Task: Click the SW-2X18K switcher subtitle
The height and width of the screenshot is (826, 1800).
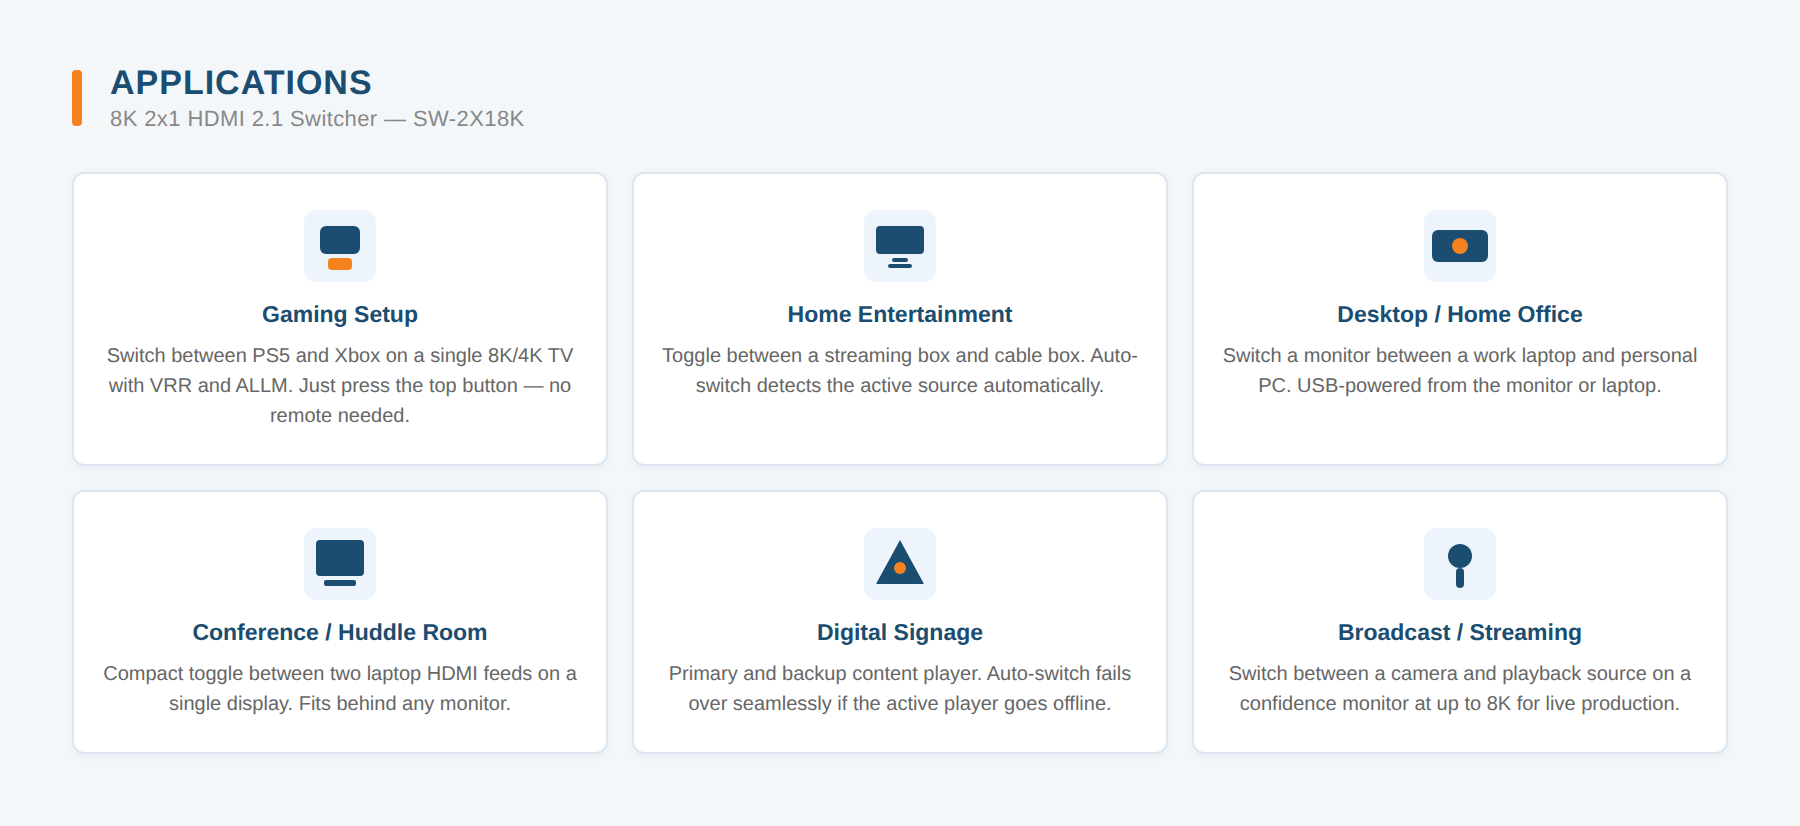Action: (317, 119)
